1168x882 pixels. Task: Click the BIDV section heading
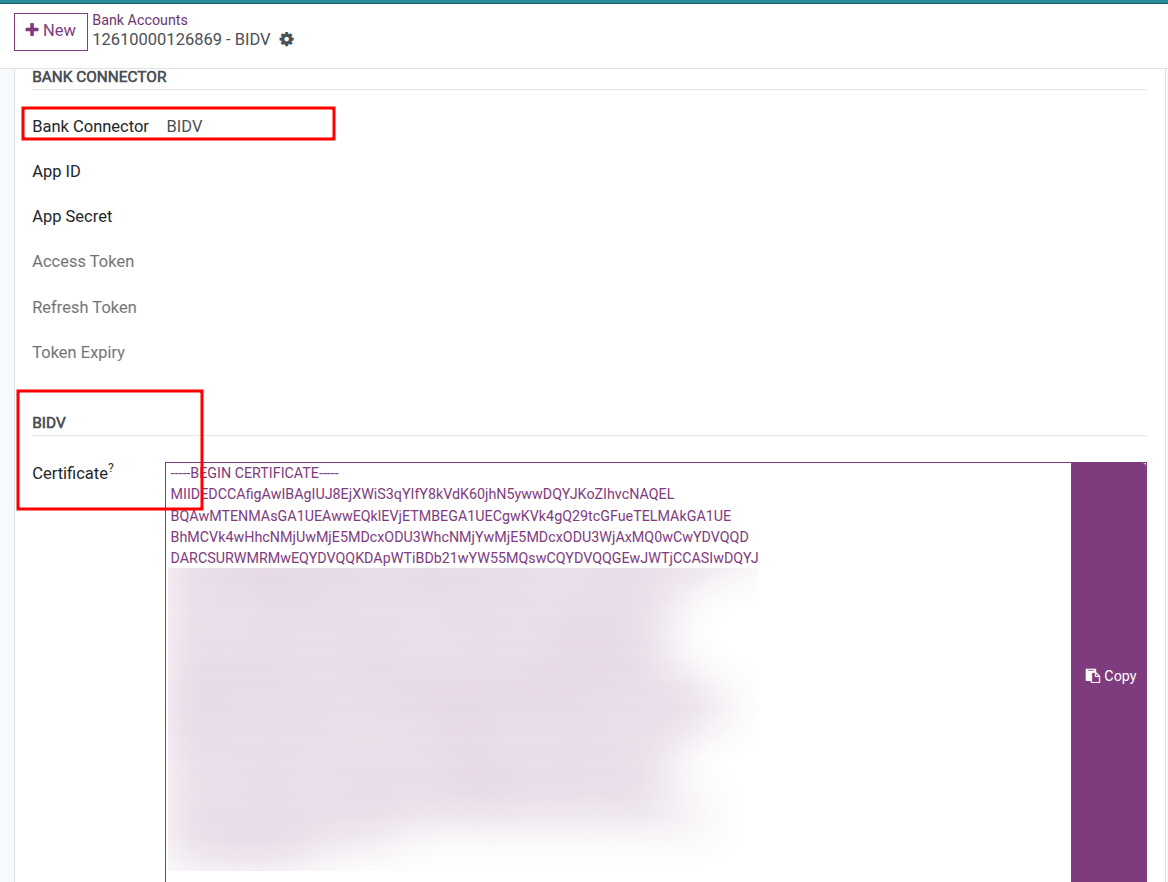tap(49, 423)
